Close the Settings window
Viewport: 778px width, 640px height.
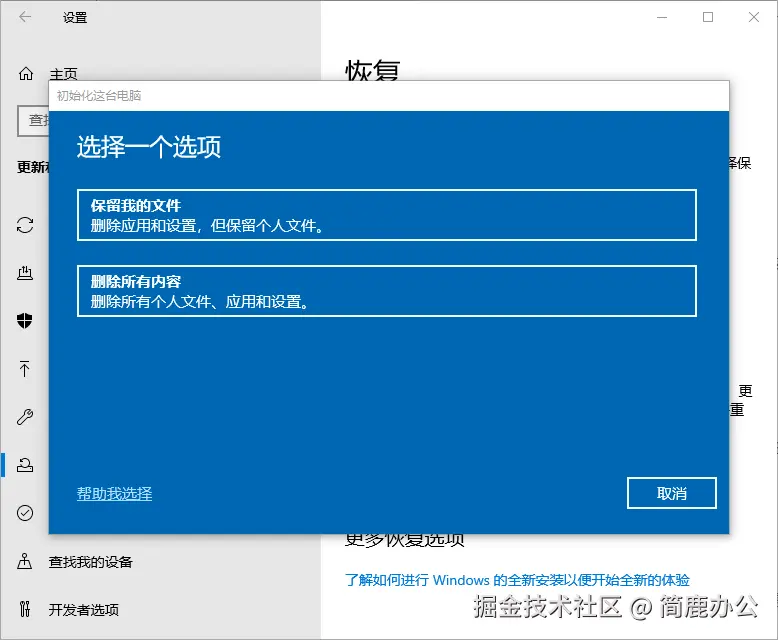(754, 17)
